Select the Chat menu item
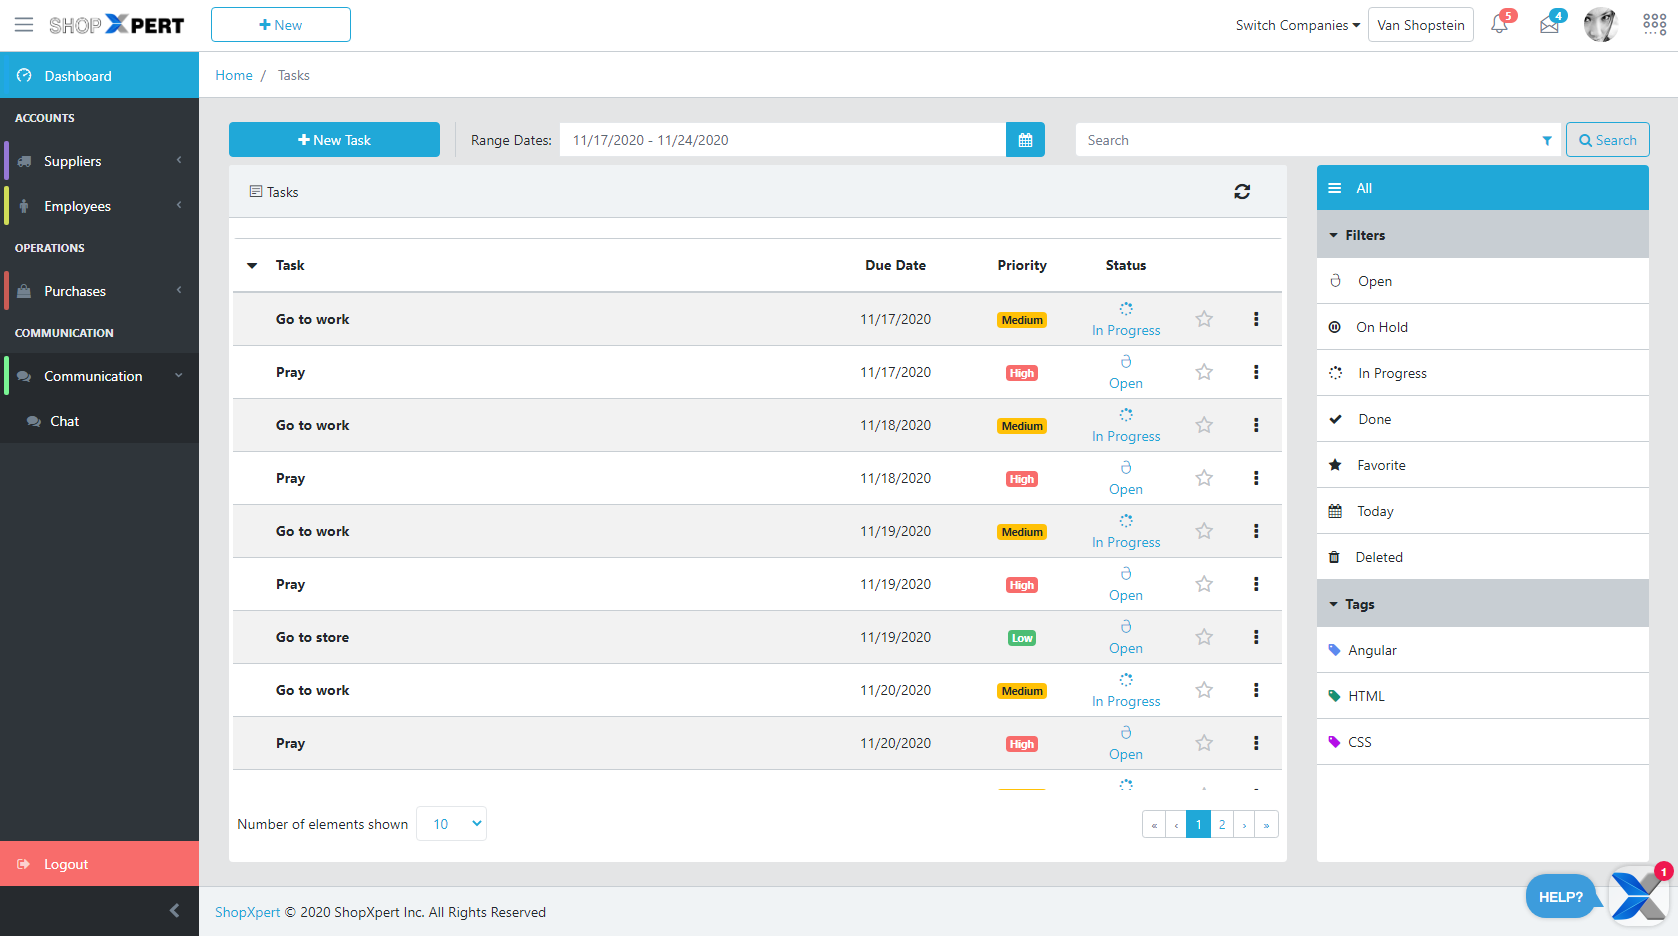1678x936 pixels. point(64,420)
